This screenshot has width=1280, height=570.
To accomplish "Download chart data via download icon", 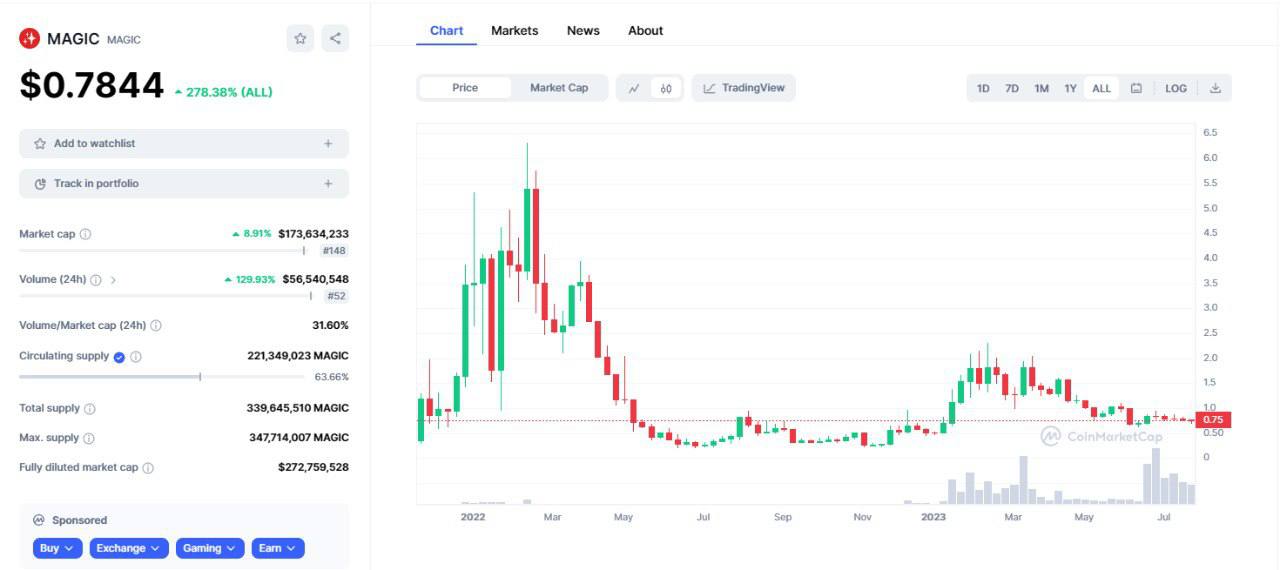I will point(1215,88).
